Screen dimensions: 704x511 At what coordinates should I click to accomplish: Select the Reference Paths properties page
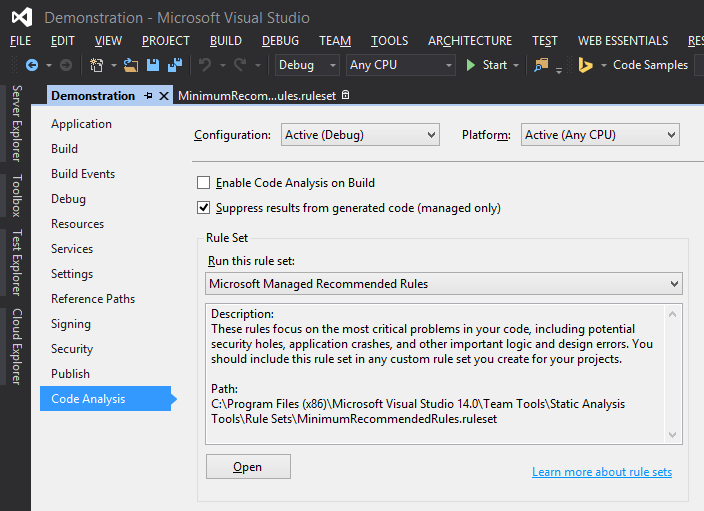pos(93,299)
